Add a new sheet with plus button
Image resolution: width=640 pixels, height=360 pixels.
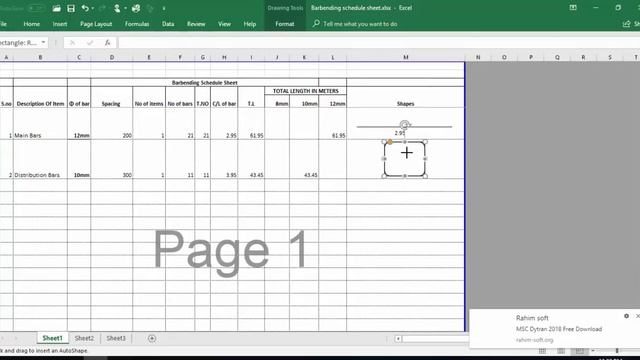(152, 338)
